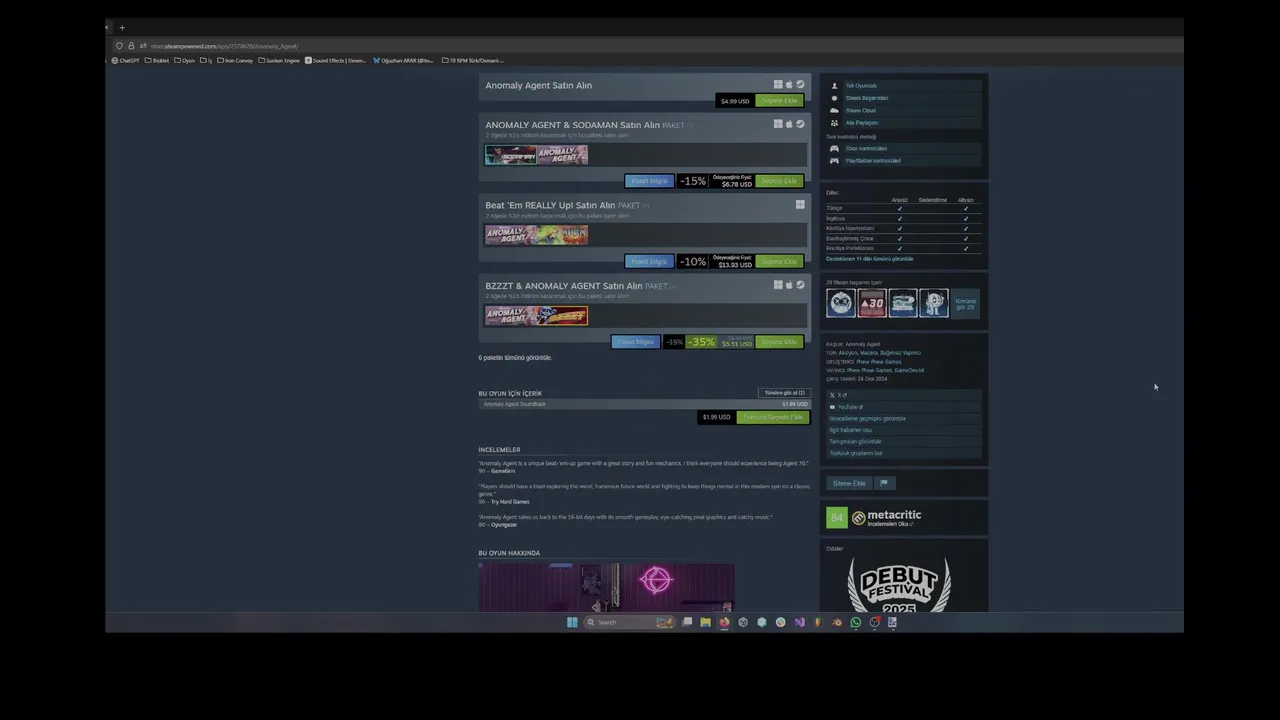Open a new browser tab with plus icon
Image resolution: width=1280 pixels, height=720 pixels.
click(122, 27)
